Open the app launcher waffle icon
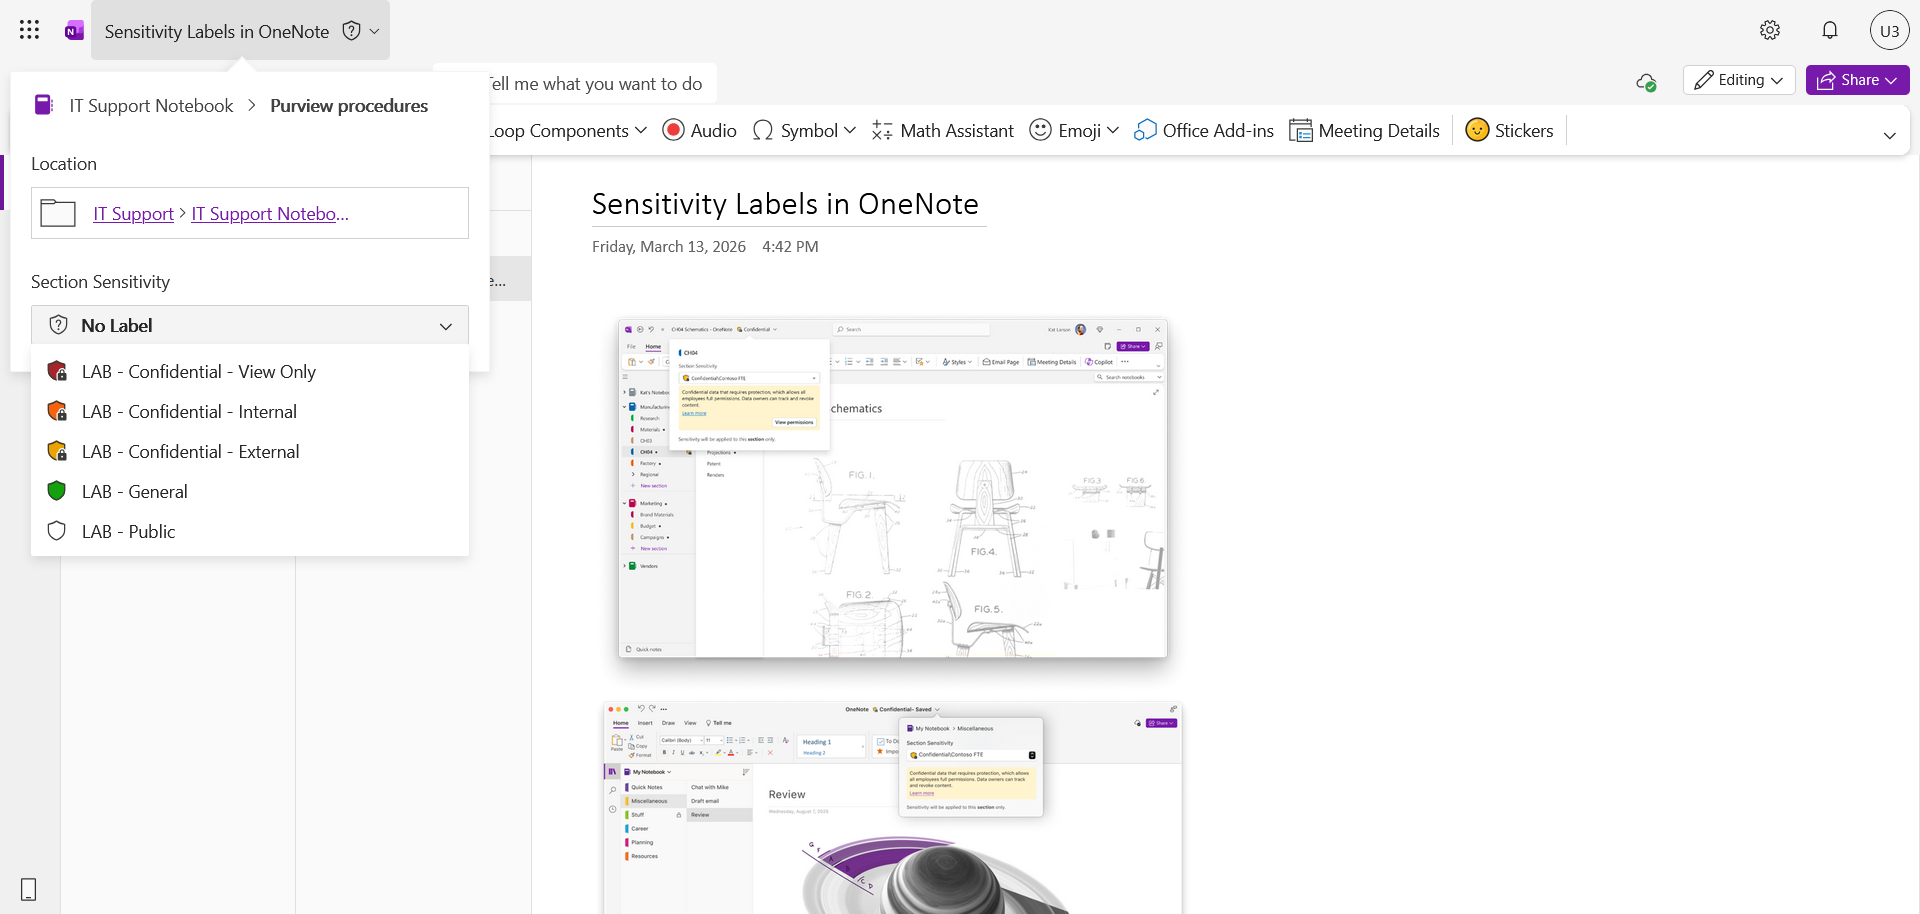This screenshot has width=1920, height=914. [x=29, y=30]
